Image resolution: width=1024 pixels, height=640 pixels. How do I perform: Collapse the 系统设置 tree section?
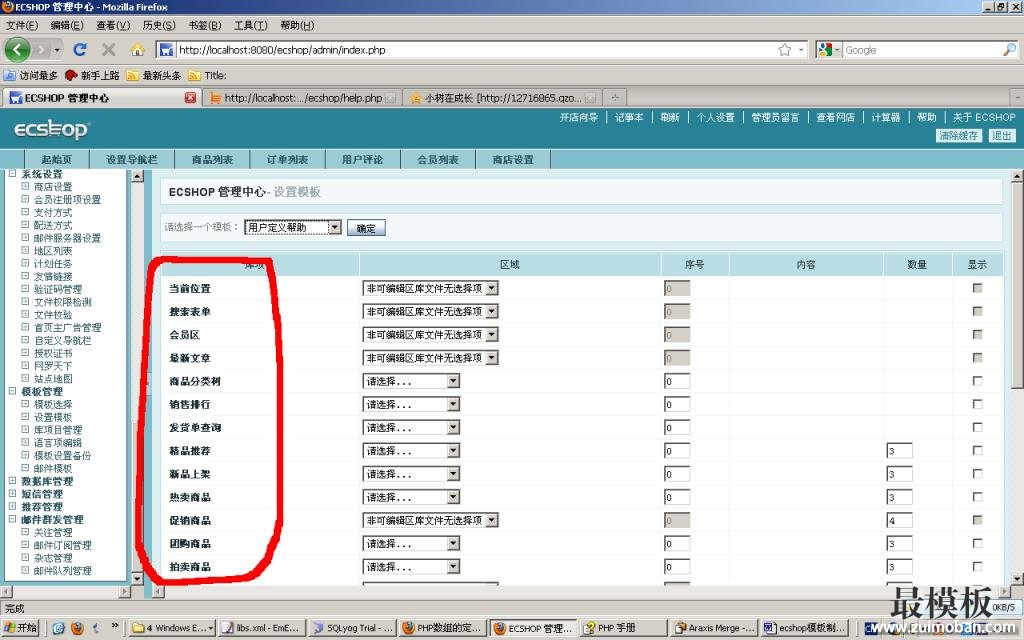click(x=13, y=174)
